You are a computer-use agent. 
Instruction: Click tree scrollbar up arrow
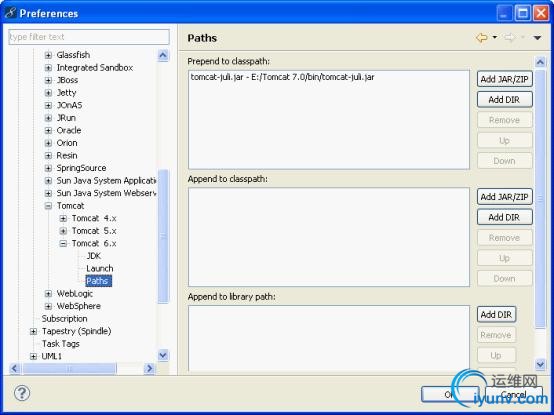[x=163, y=55]
